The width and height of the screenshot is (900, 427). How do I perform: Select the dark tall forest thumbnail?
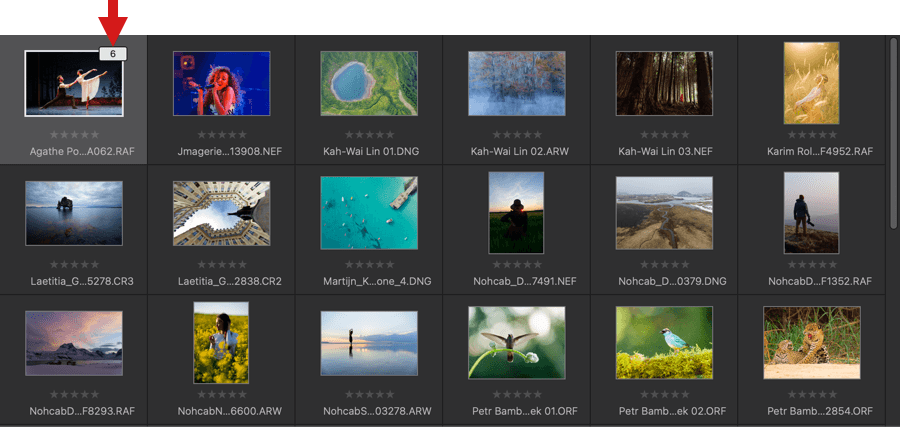(x=664, y=83)
